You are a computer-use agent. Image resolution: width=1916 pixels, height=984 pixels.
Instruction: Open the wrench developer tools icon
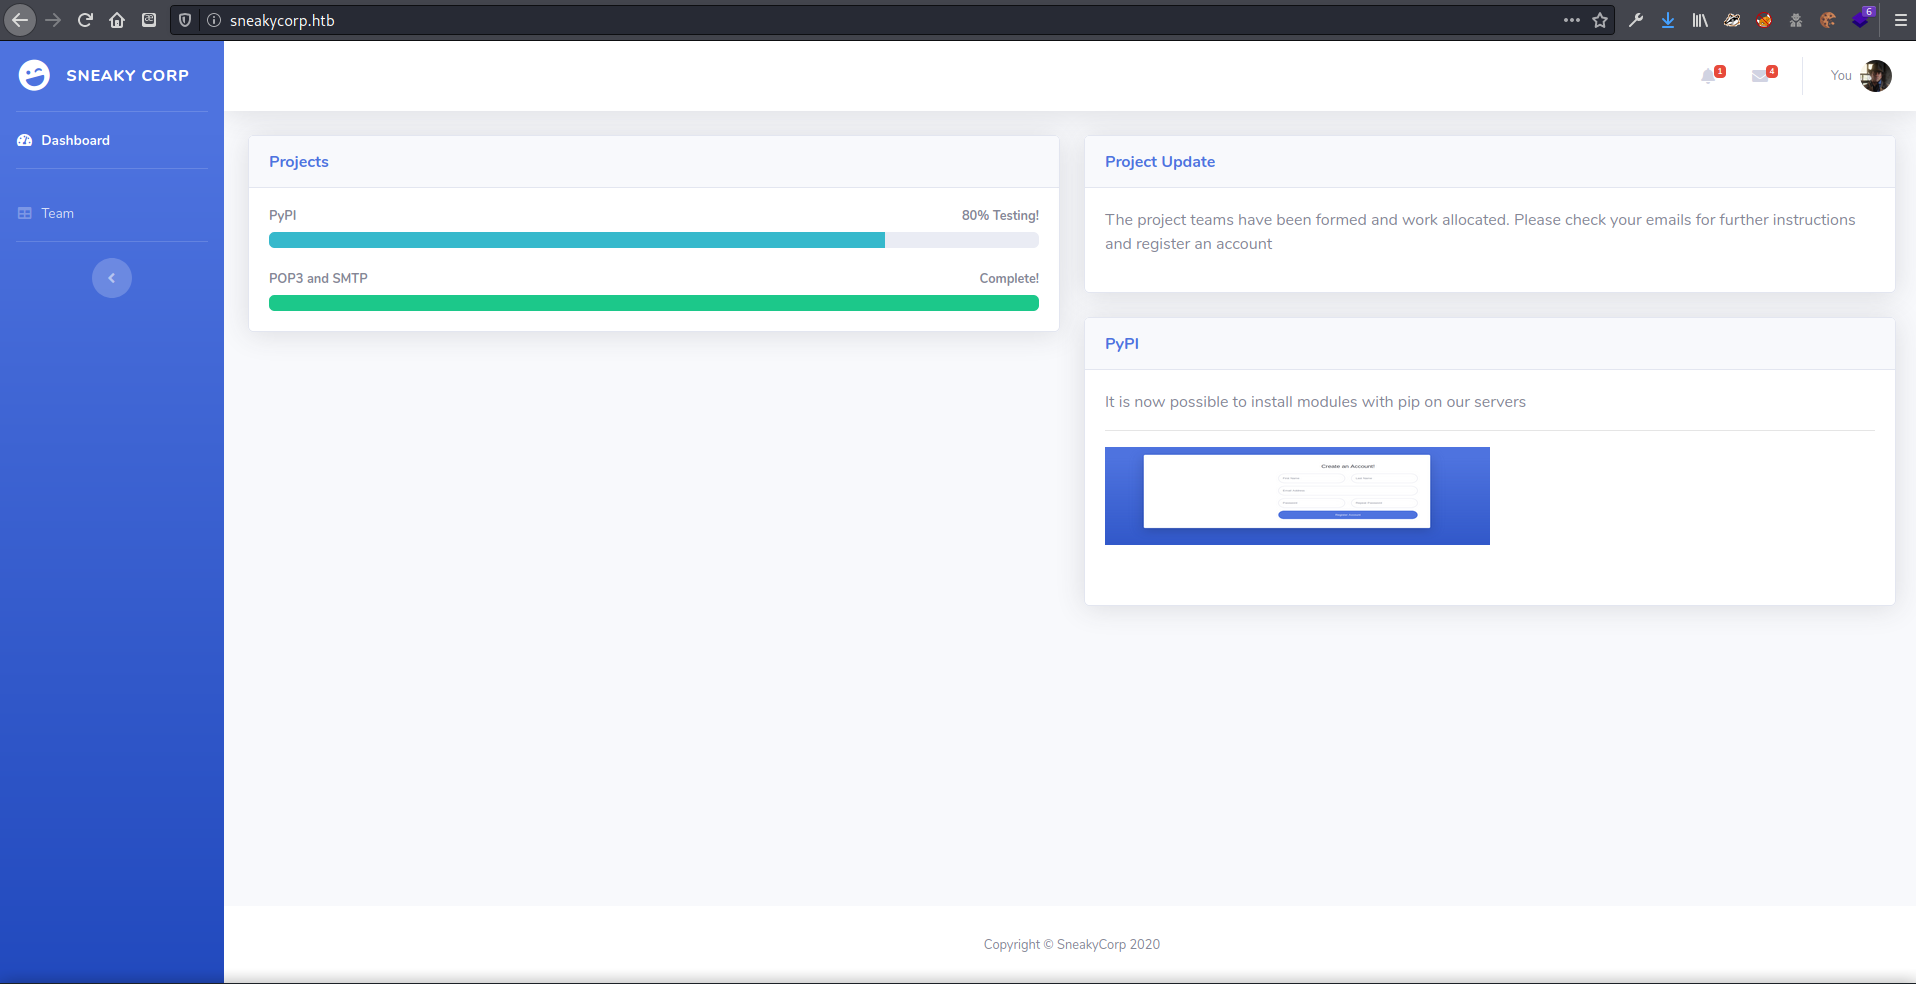tap(1636, 20)
